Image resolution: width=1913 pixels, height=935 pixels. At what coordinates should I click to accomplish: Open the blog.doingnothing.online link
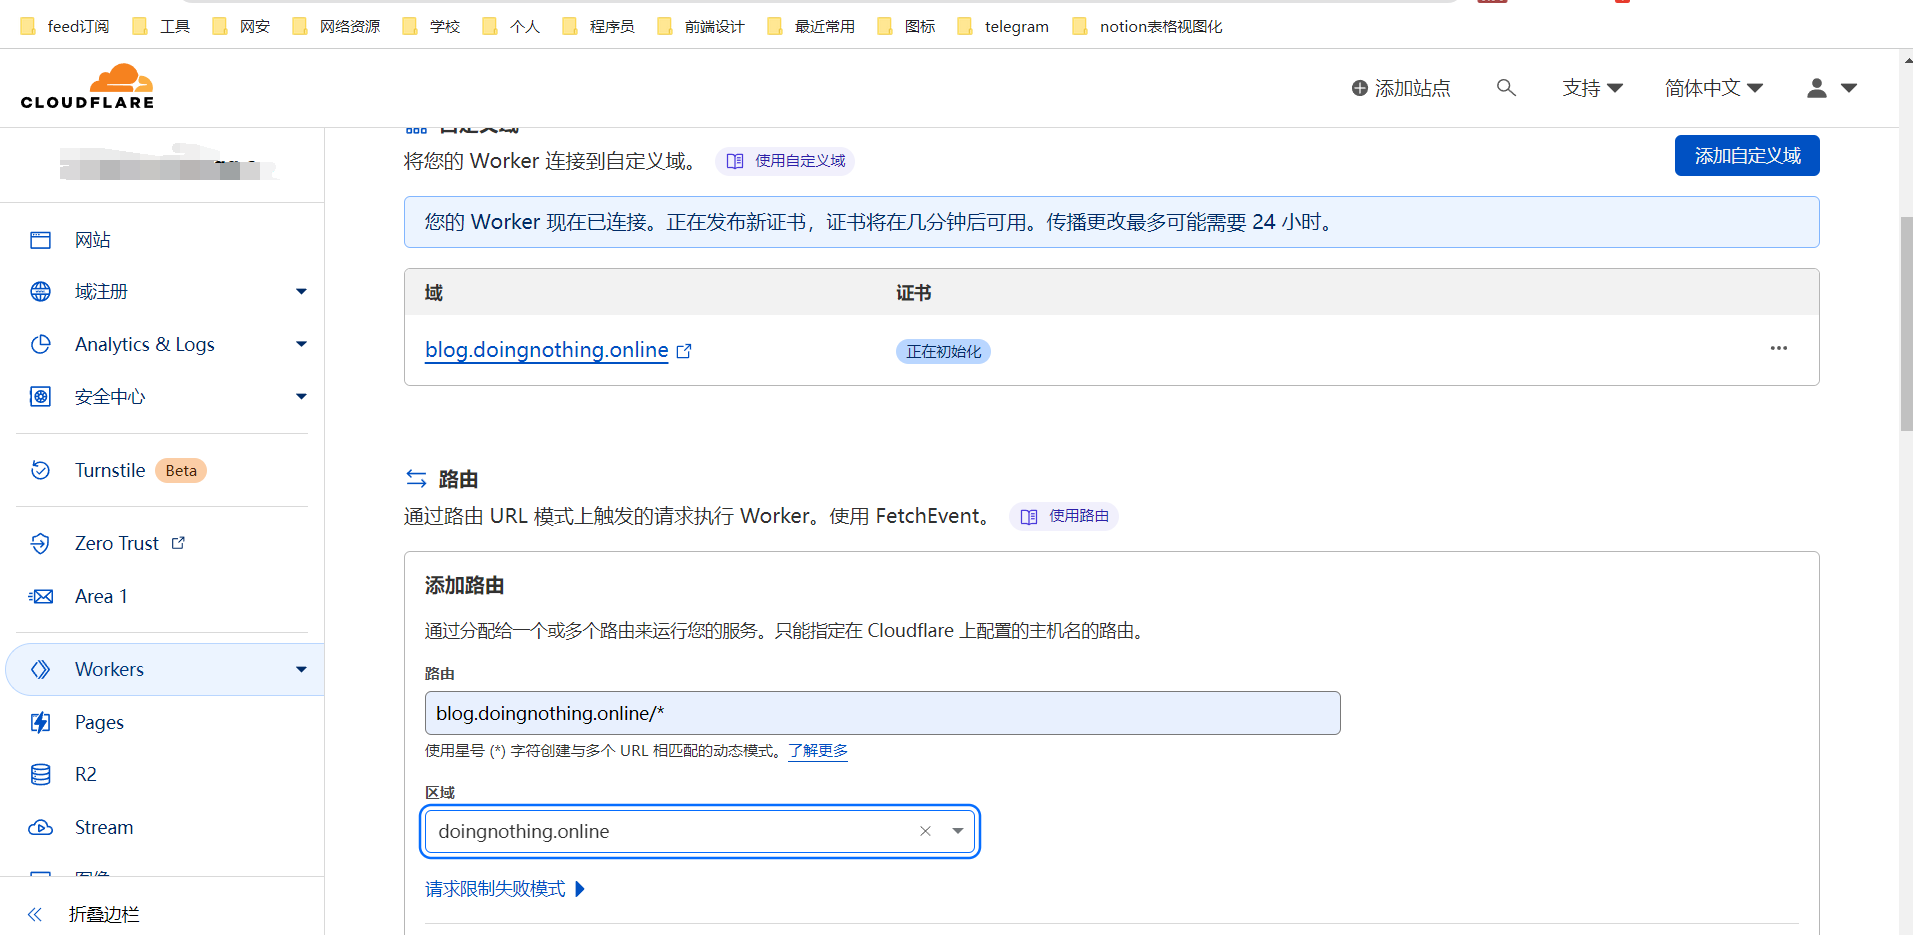[546, 350]
